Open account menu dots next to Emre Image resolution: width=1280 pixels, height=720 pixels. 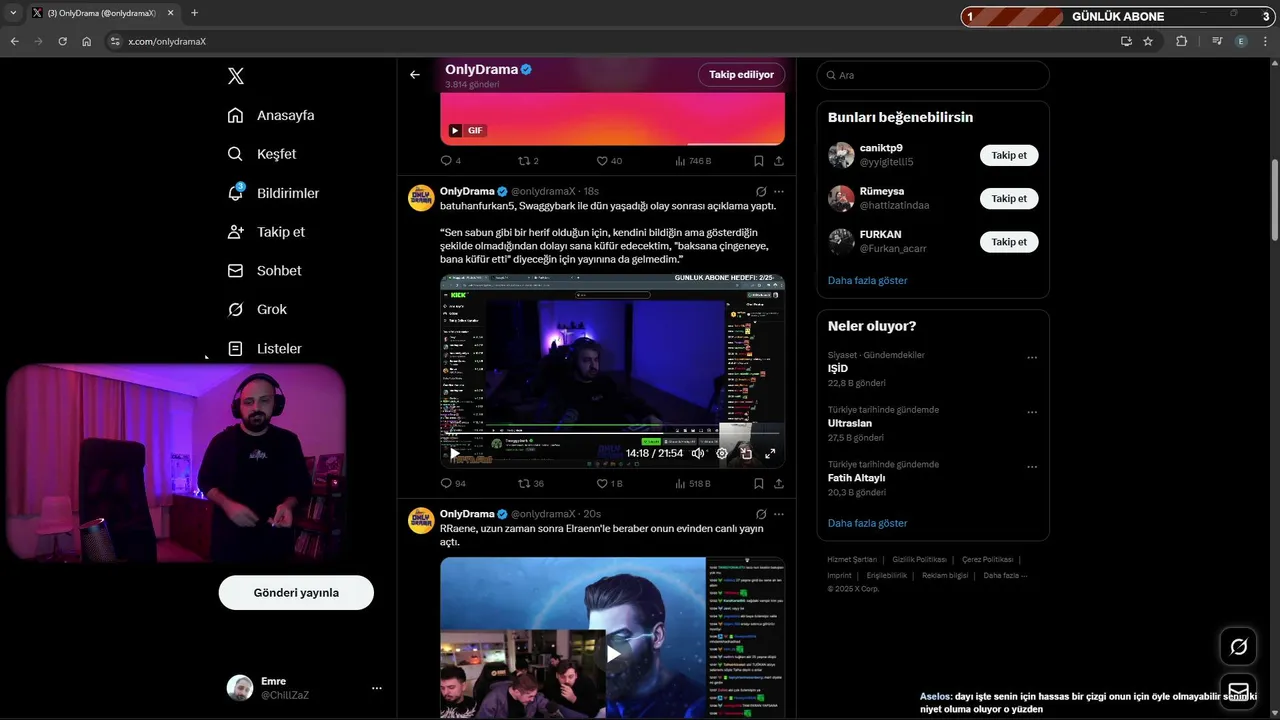click(x=377, y=688)
